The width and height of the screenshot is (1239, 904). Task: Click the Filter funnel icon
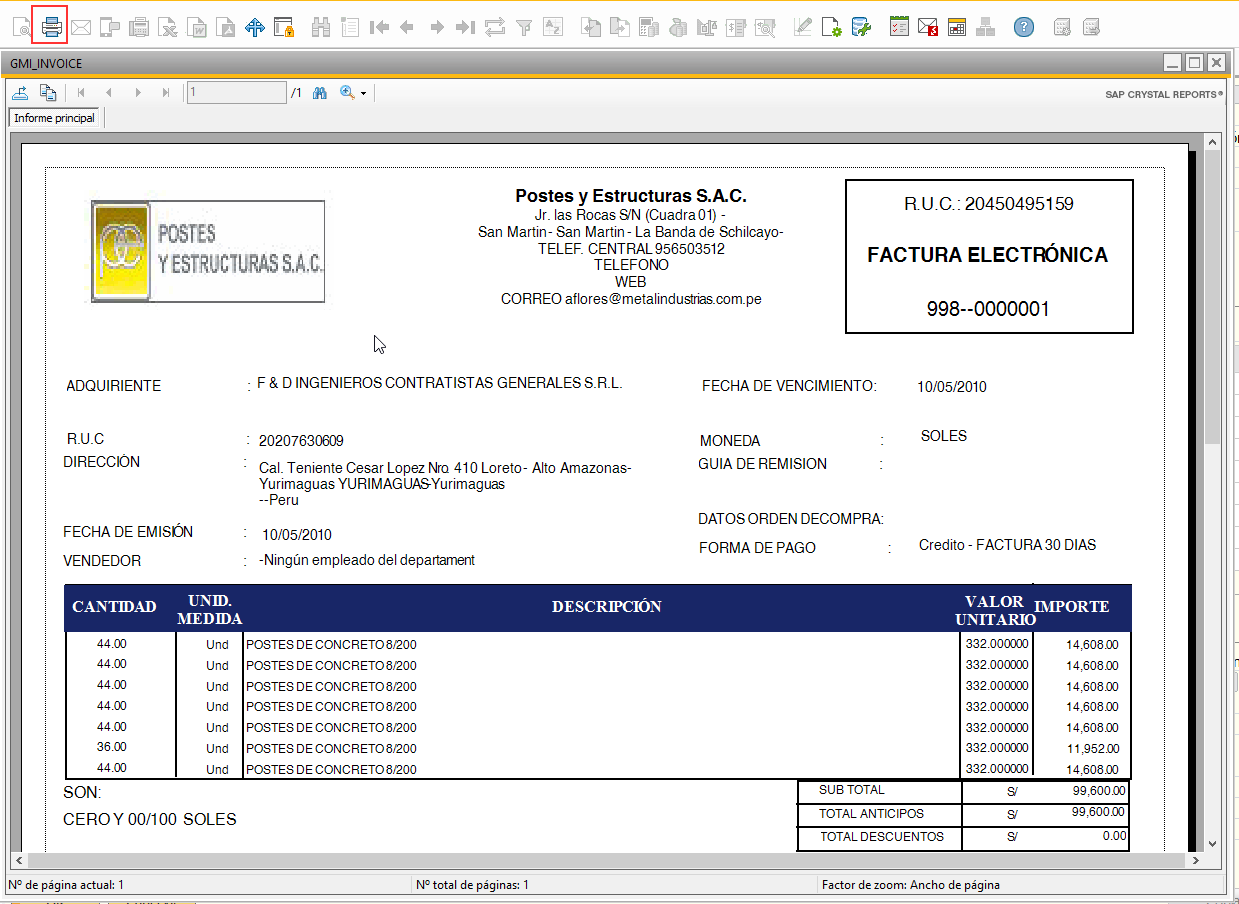coord(523,27)
